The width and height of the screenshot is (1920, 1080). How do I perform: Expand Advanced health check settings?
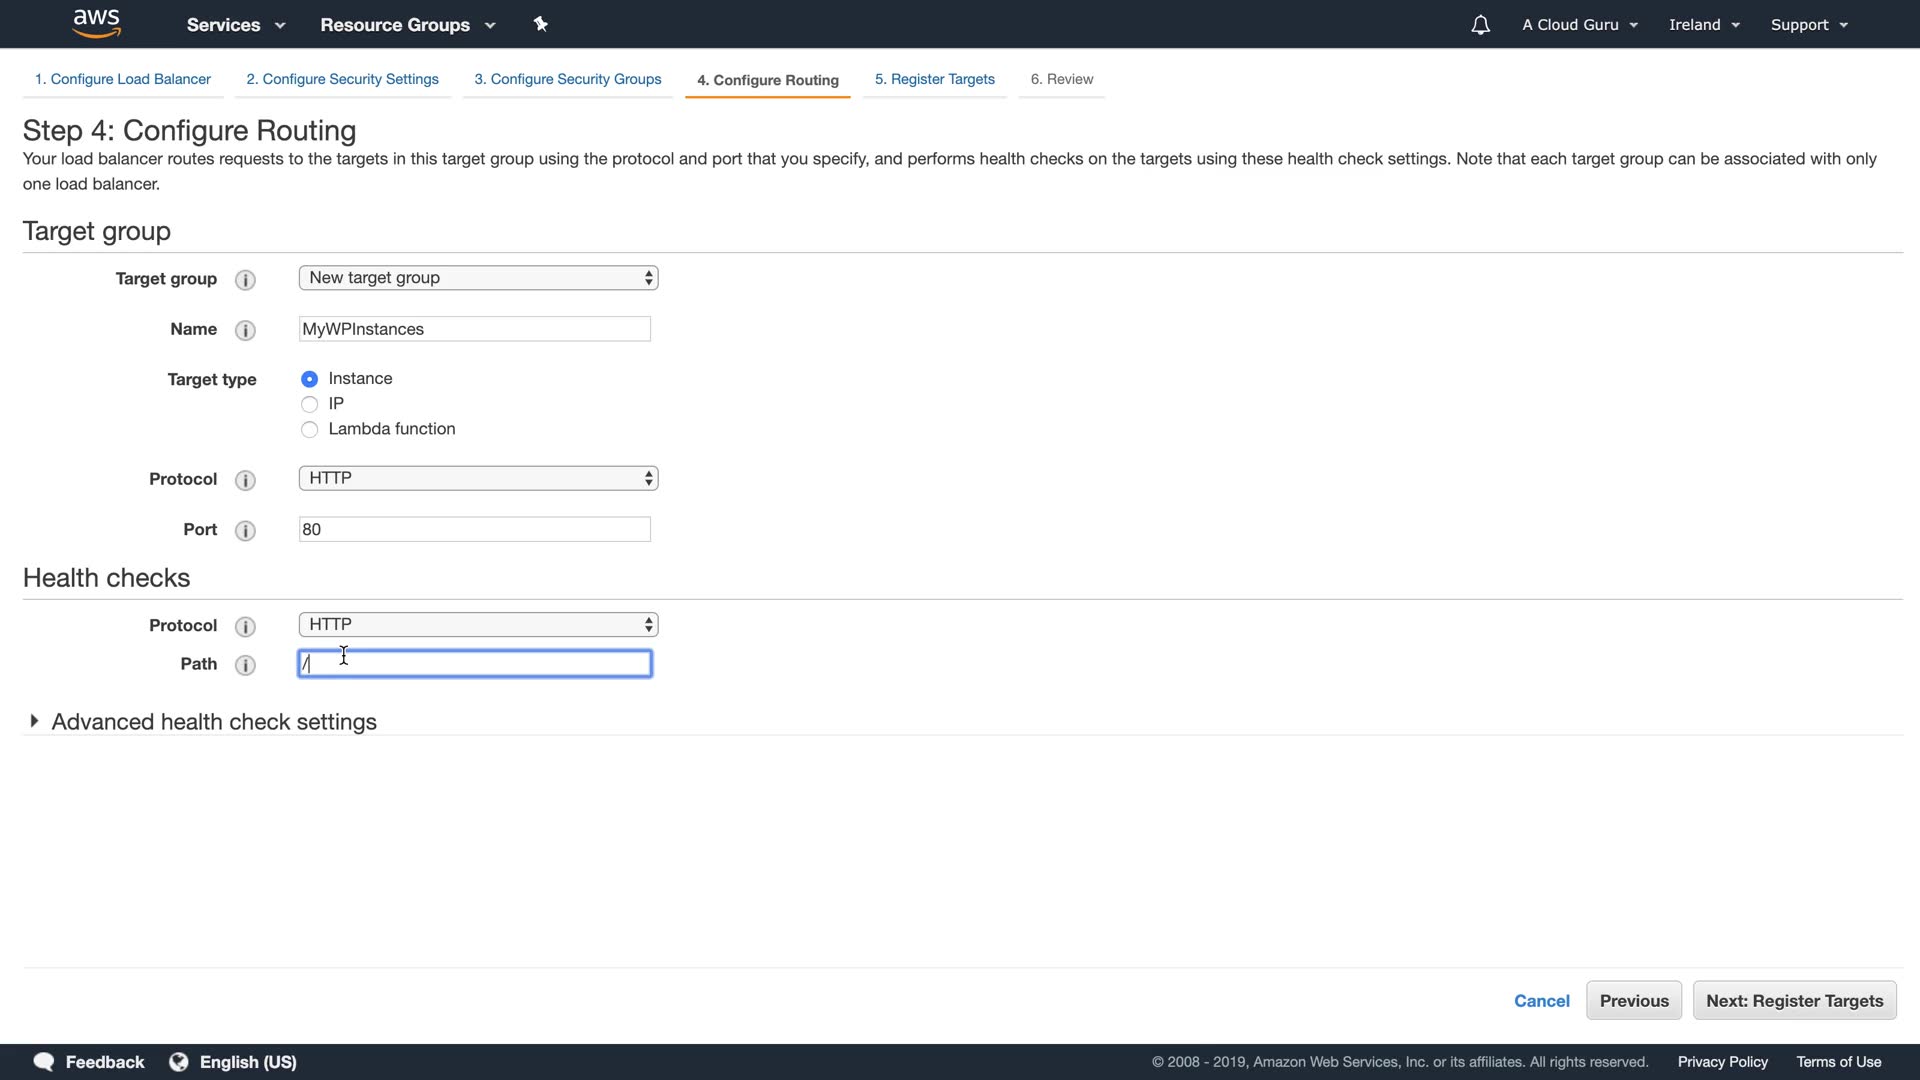pos(213,722)
